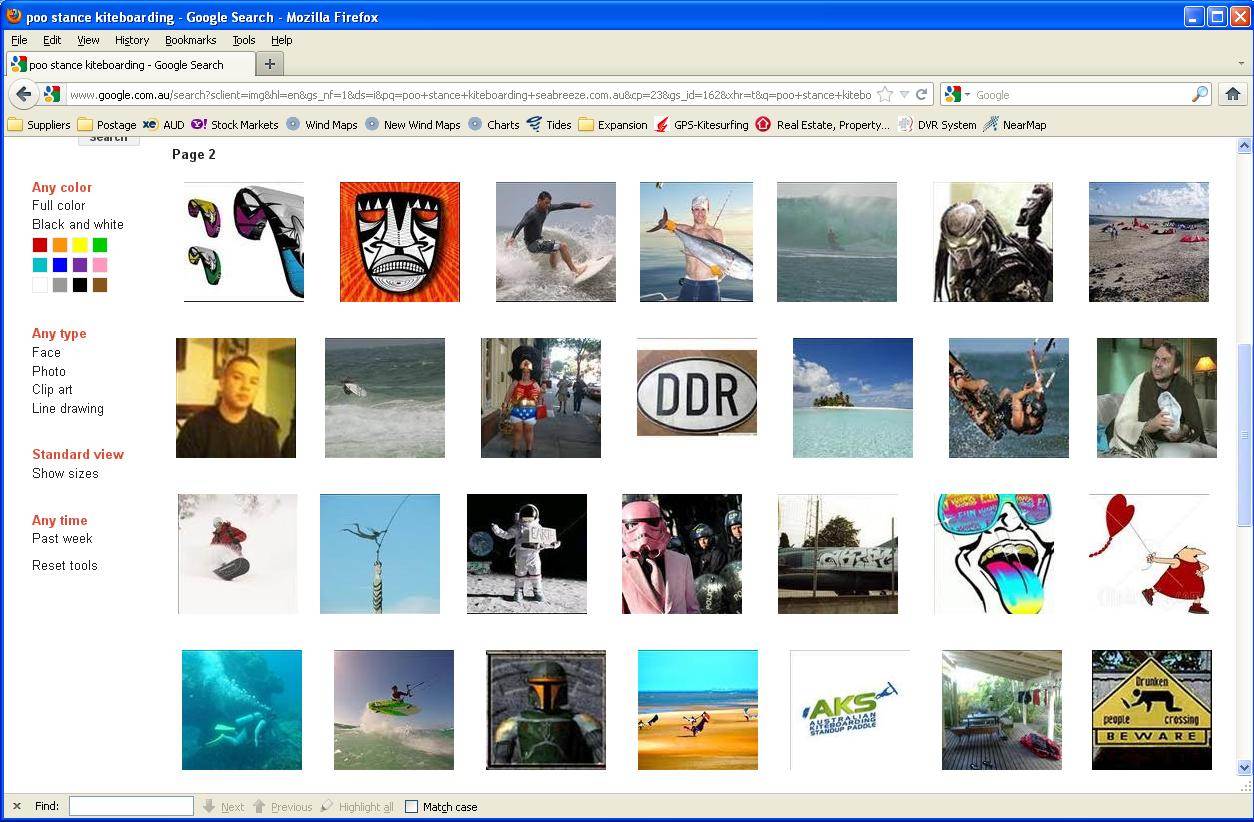Click the Show sizes link
This screenshot has width=1254, height=822.
click(x=65, y=473)
